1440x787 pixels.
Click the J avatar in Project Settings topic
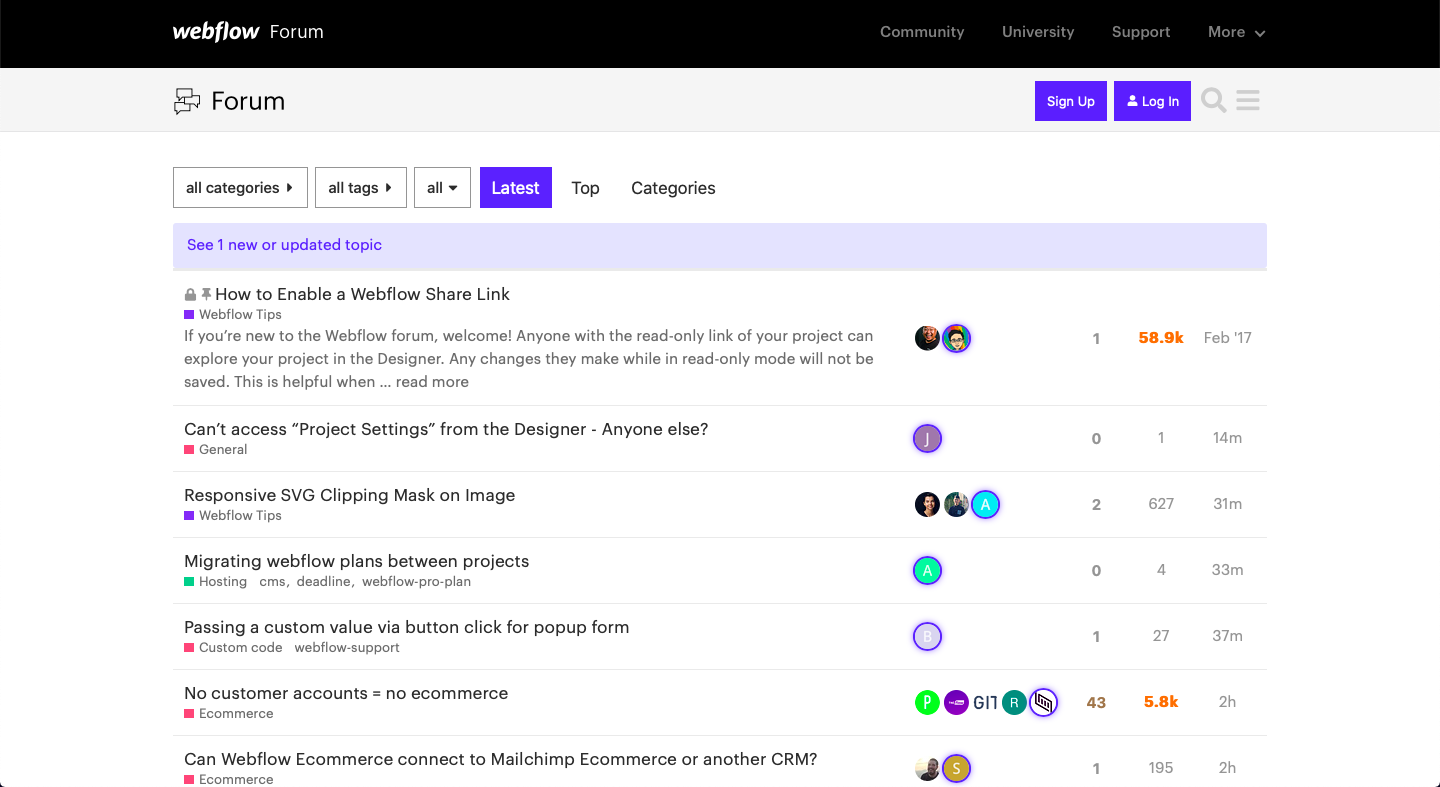[x=928, y=438]
